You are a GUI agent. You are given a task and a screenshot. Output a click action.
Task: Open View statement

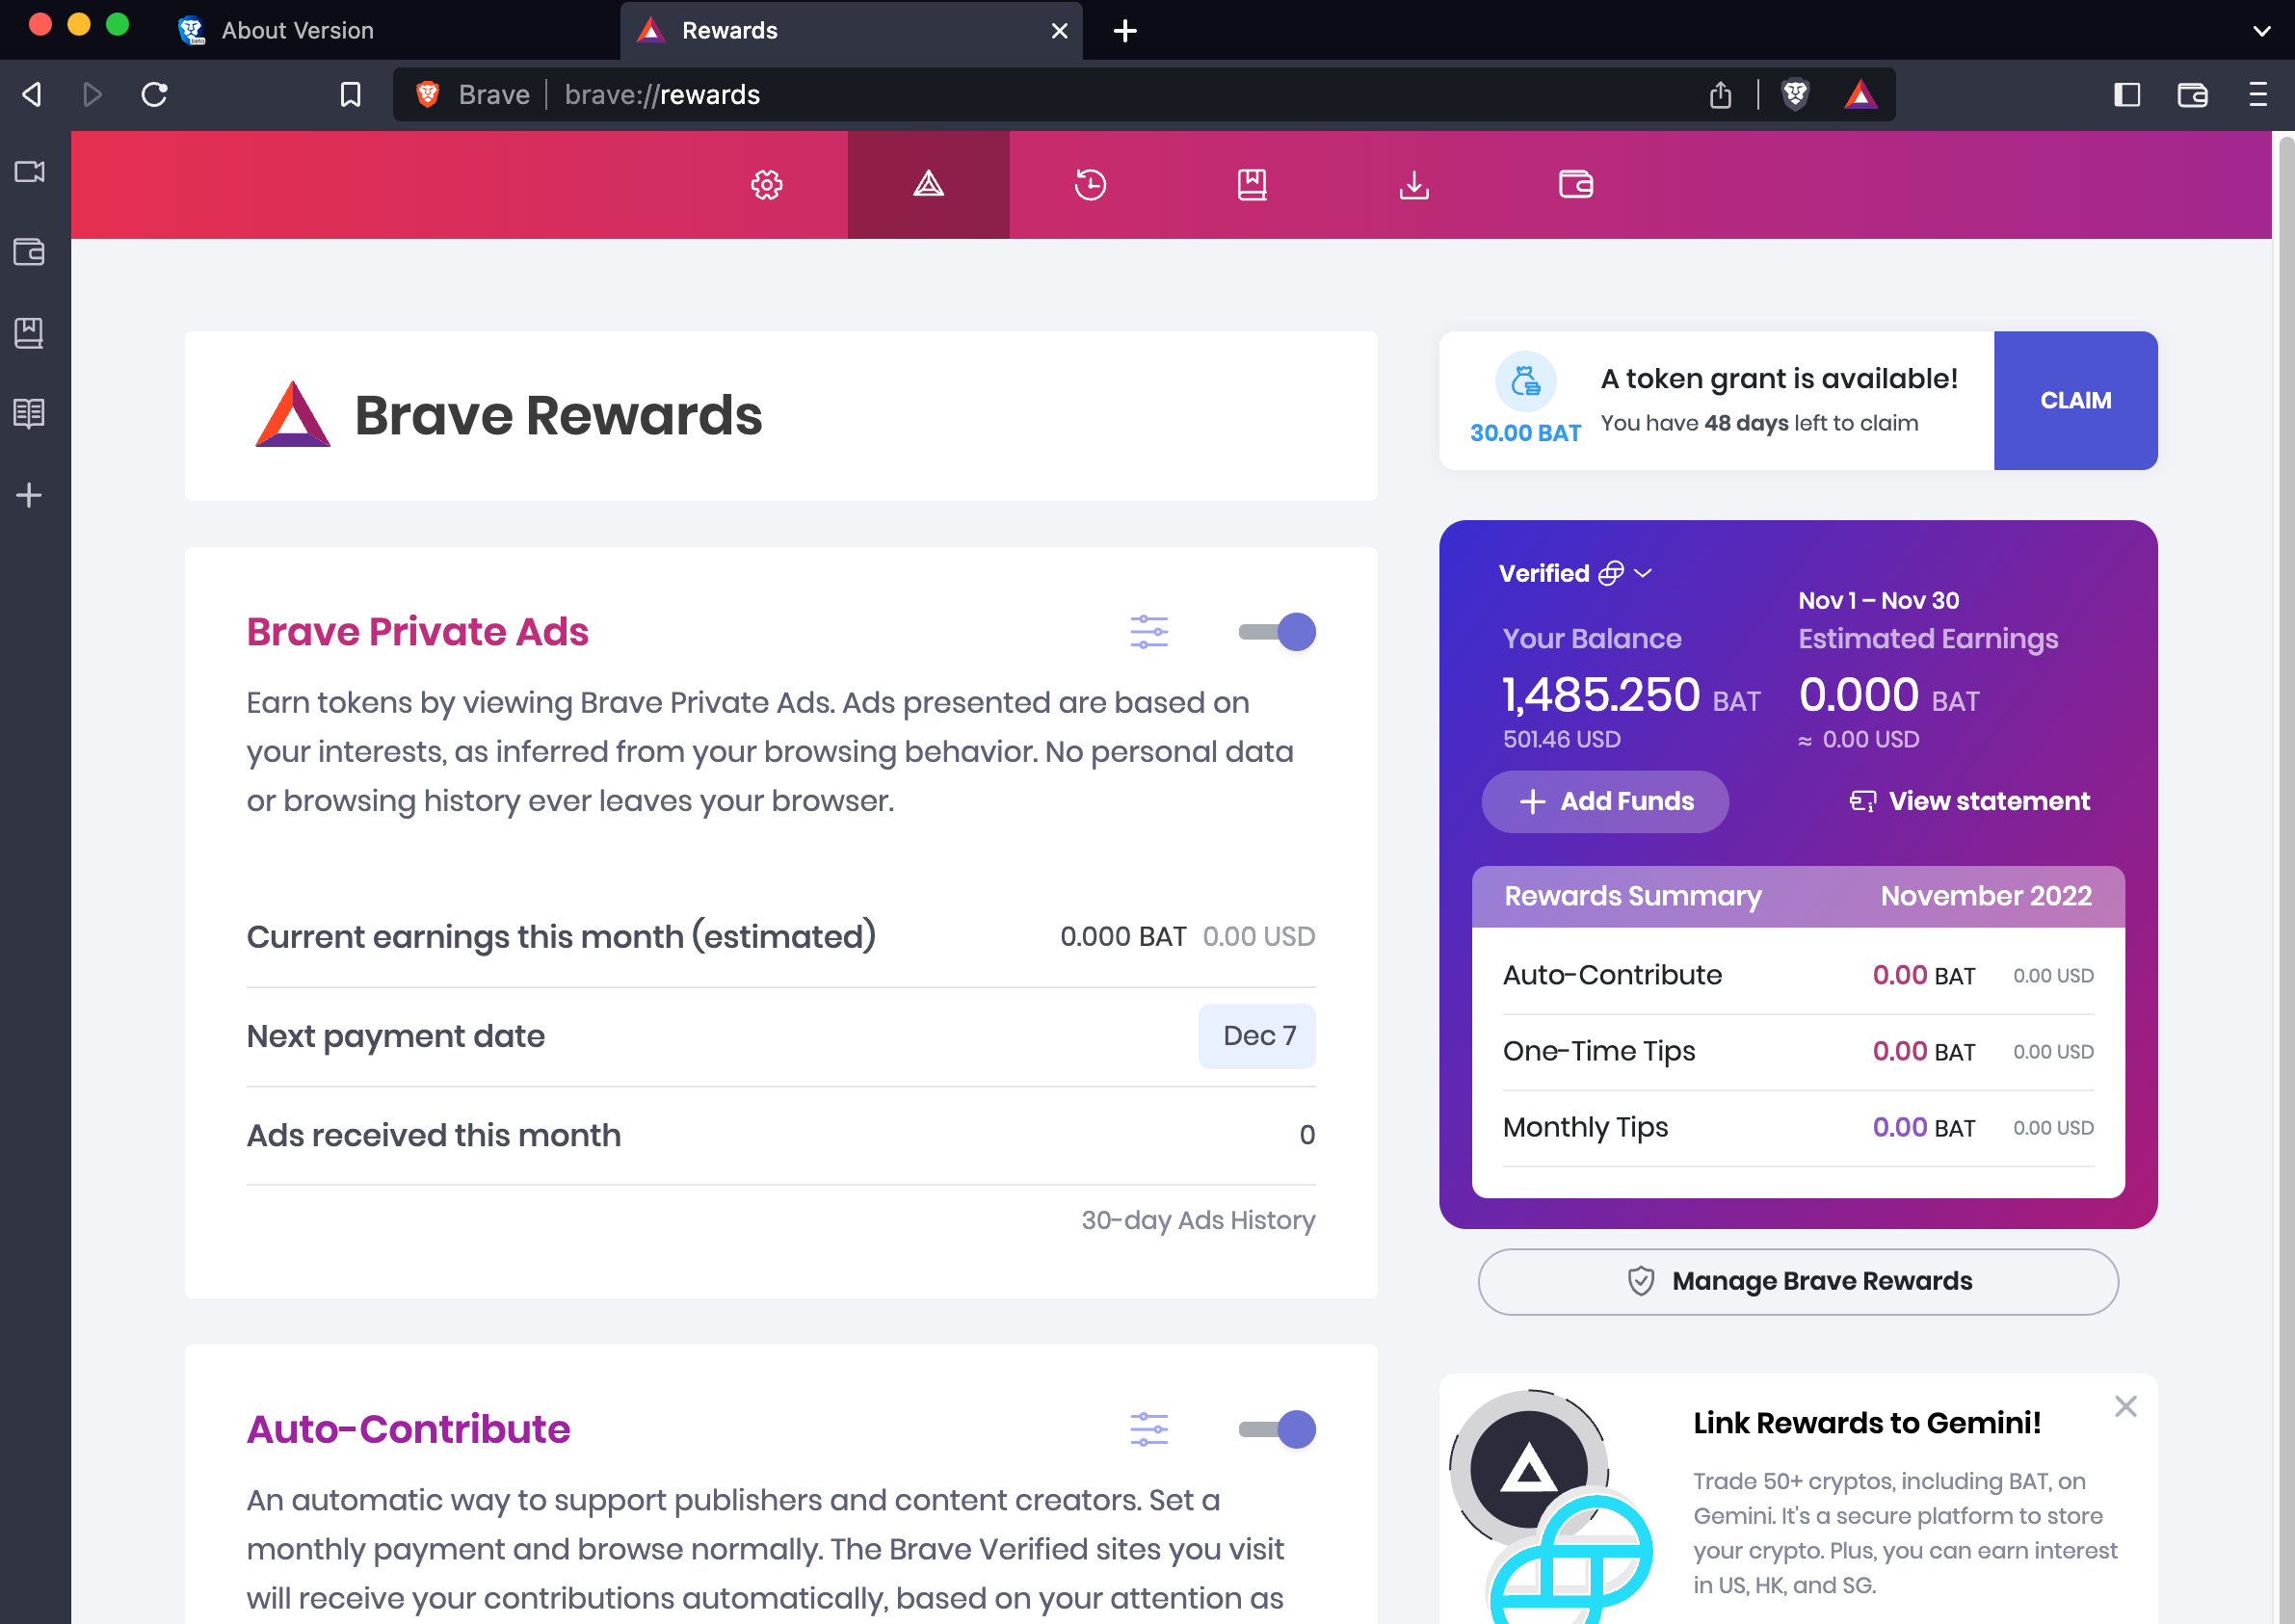[x=1968, y=801]
